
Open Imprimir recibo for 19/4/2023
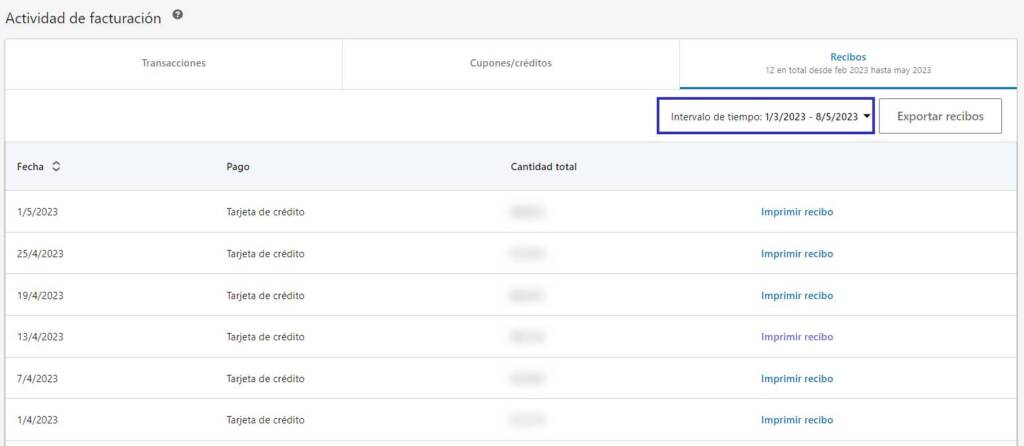coord(796,296)
